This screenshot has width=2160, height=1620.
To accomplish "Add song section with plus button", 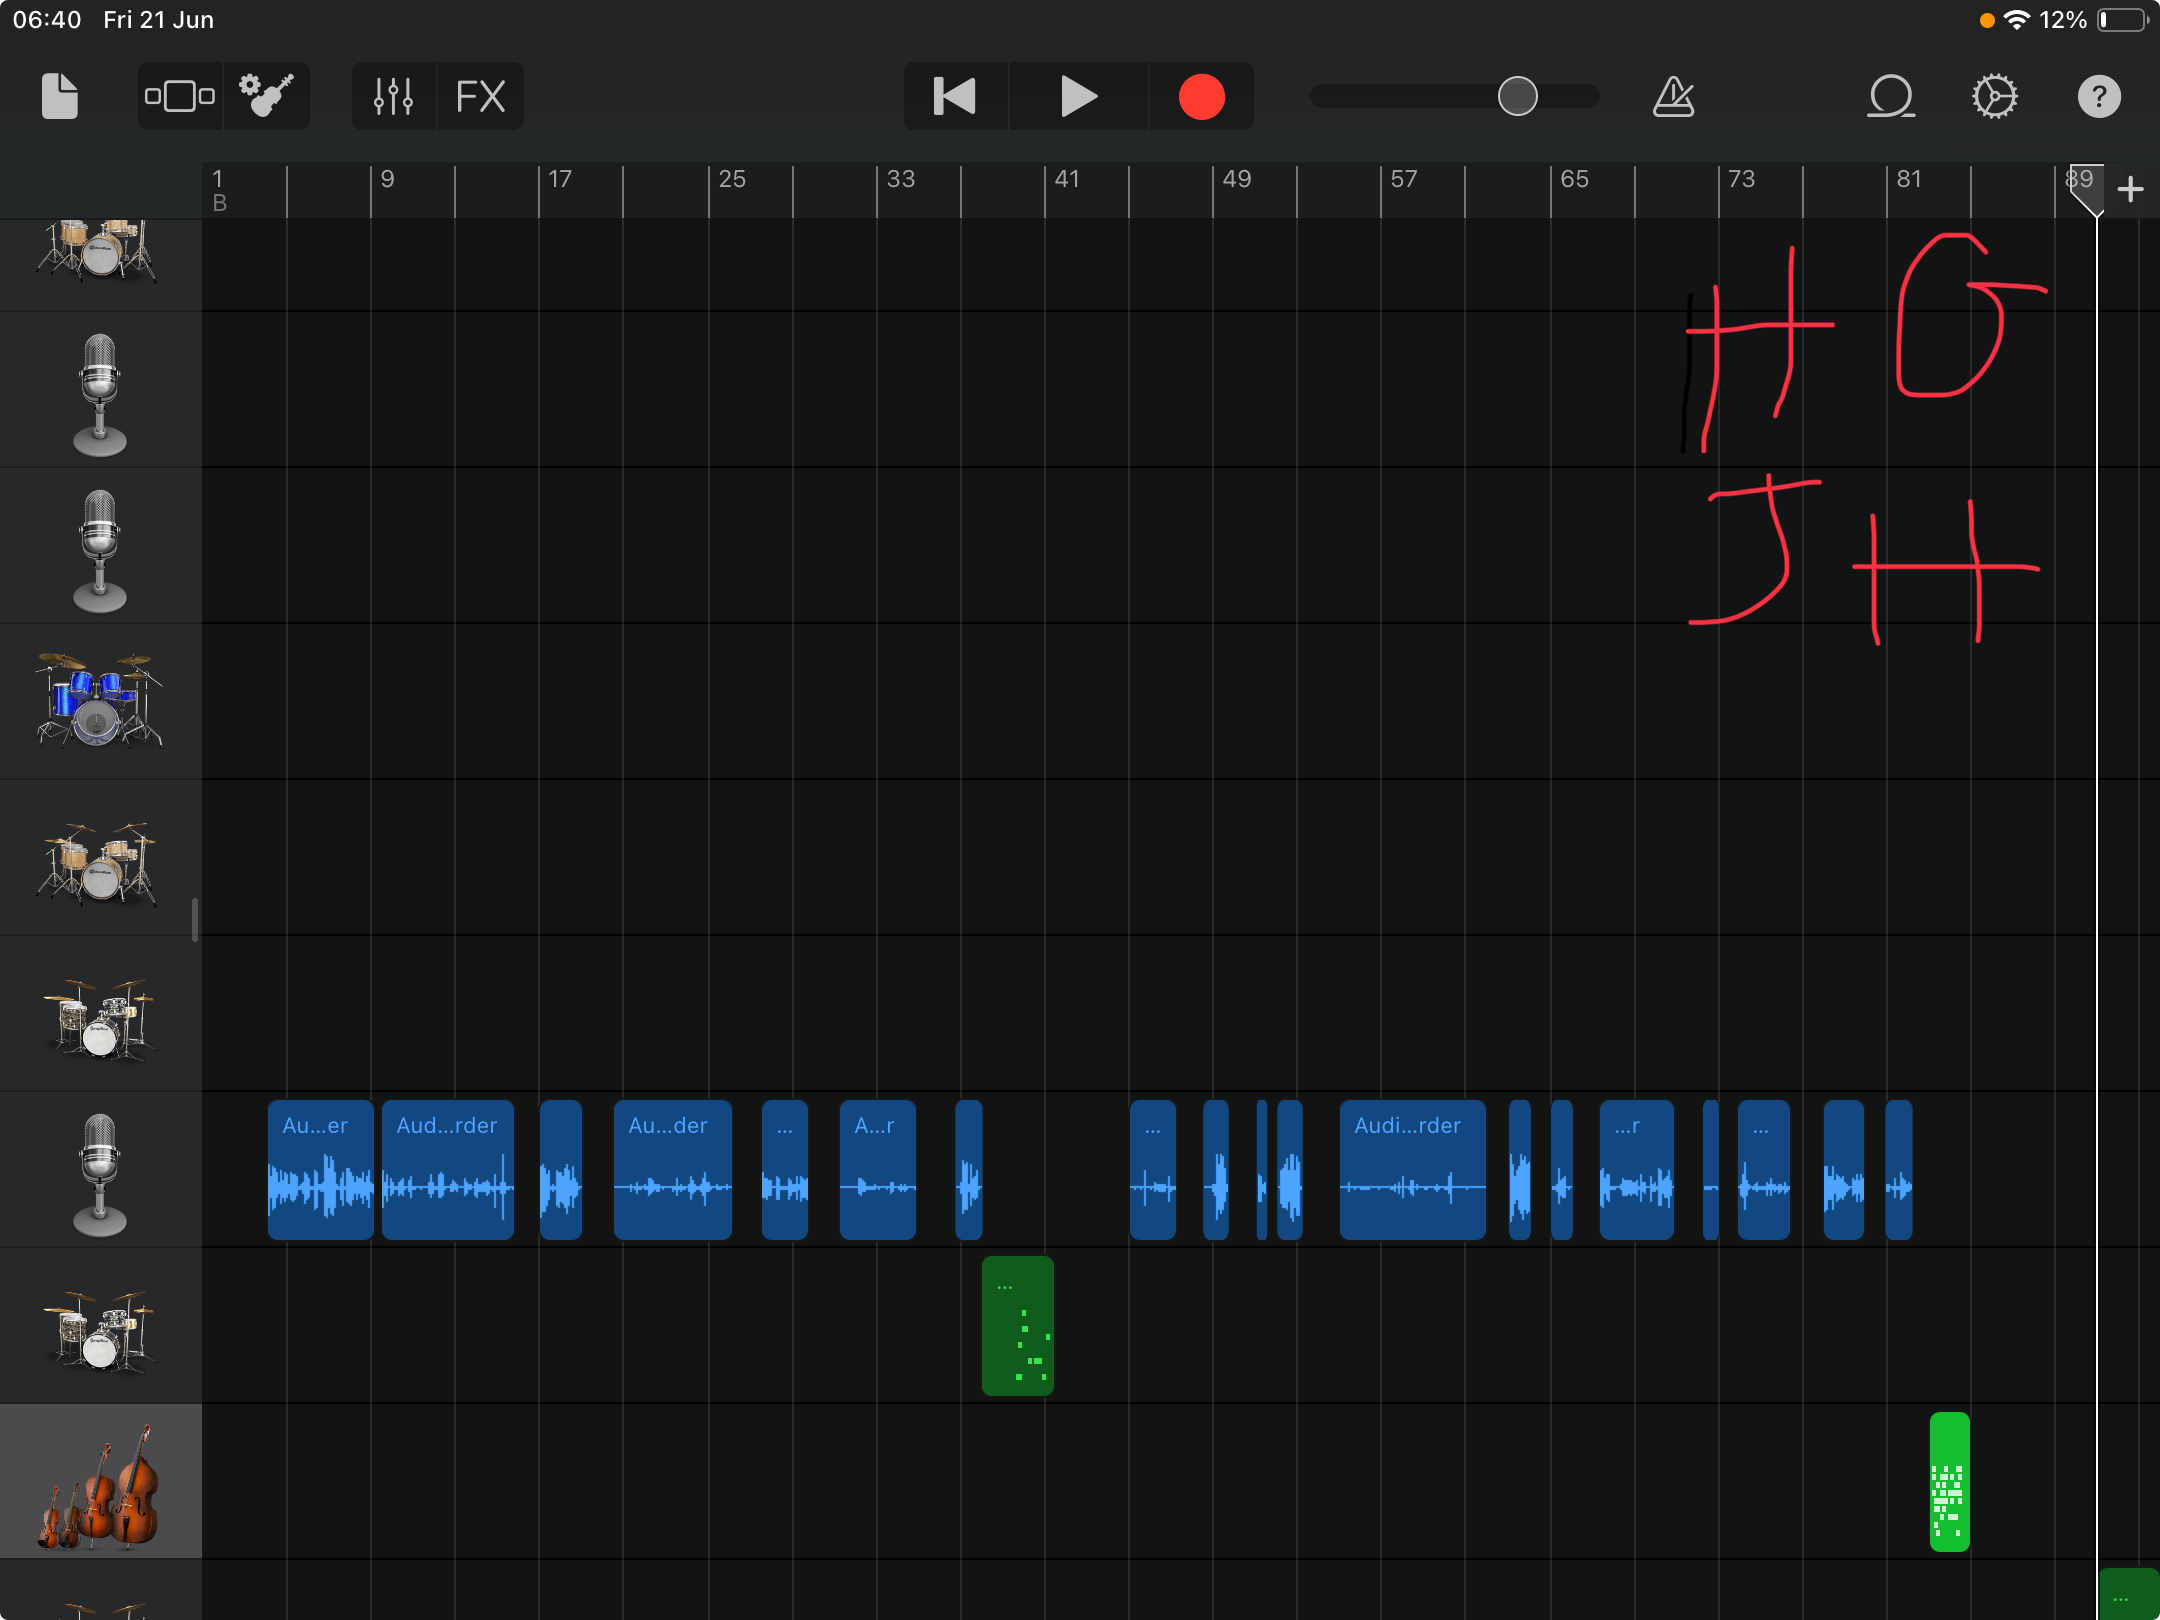I will [2130, 189].
